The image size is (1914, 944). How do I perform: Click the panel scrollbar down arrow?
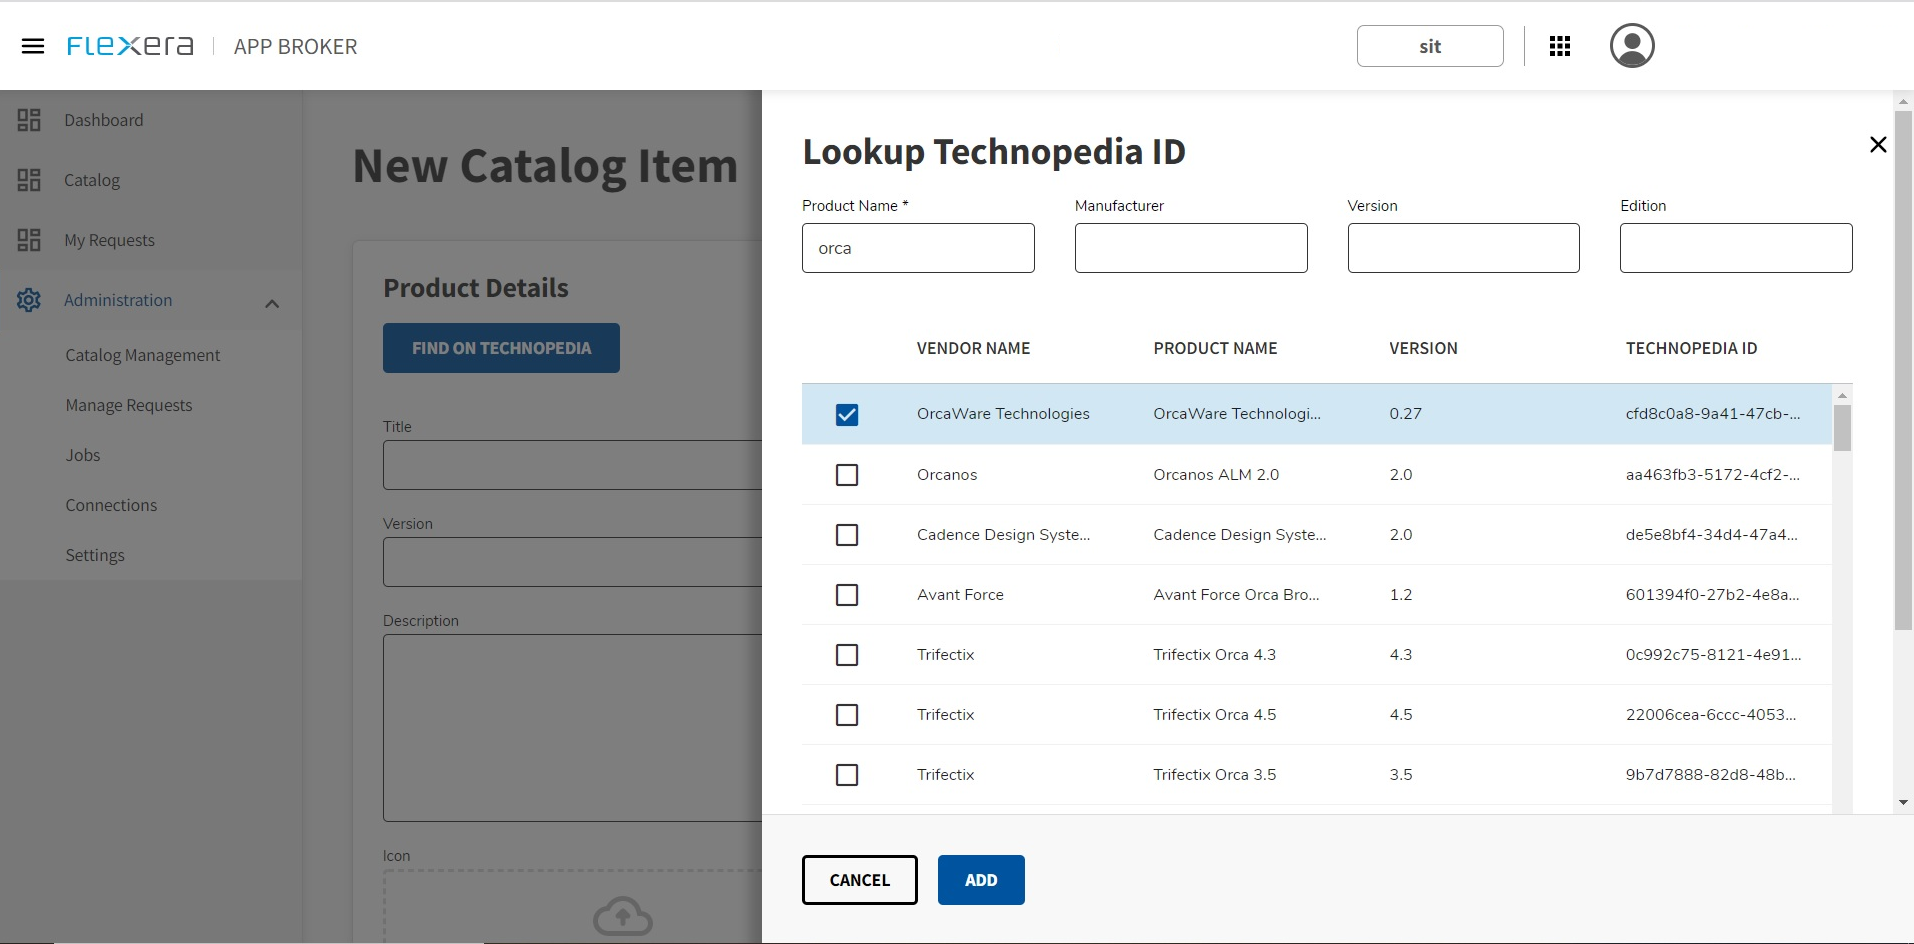click(1903, 802)
